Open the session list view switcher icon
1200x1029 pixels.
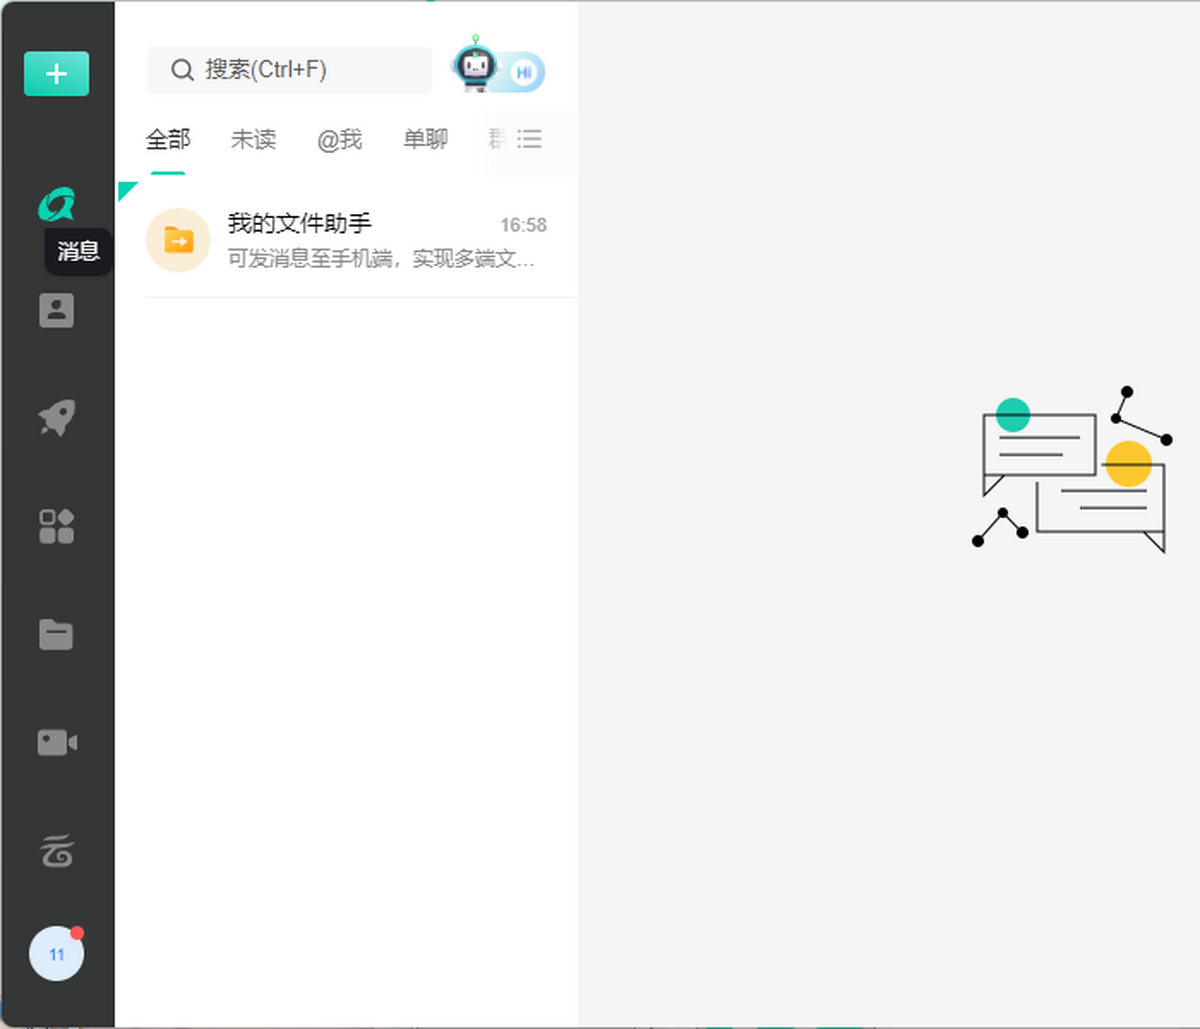(x=529, y=139)
